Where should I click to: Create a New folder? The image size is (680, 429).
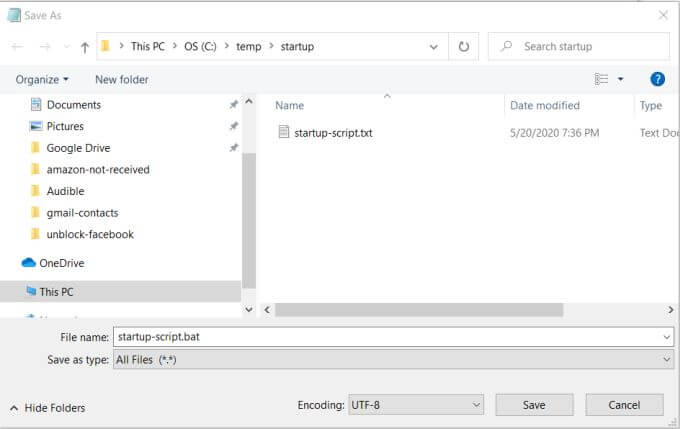pos(122,80)
